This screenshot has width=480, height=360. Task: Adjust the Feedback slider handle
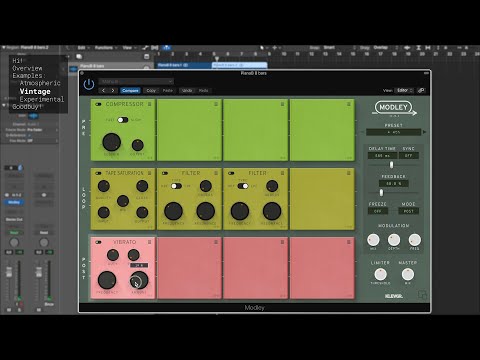pyautogui.click(x=381, y=192)
